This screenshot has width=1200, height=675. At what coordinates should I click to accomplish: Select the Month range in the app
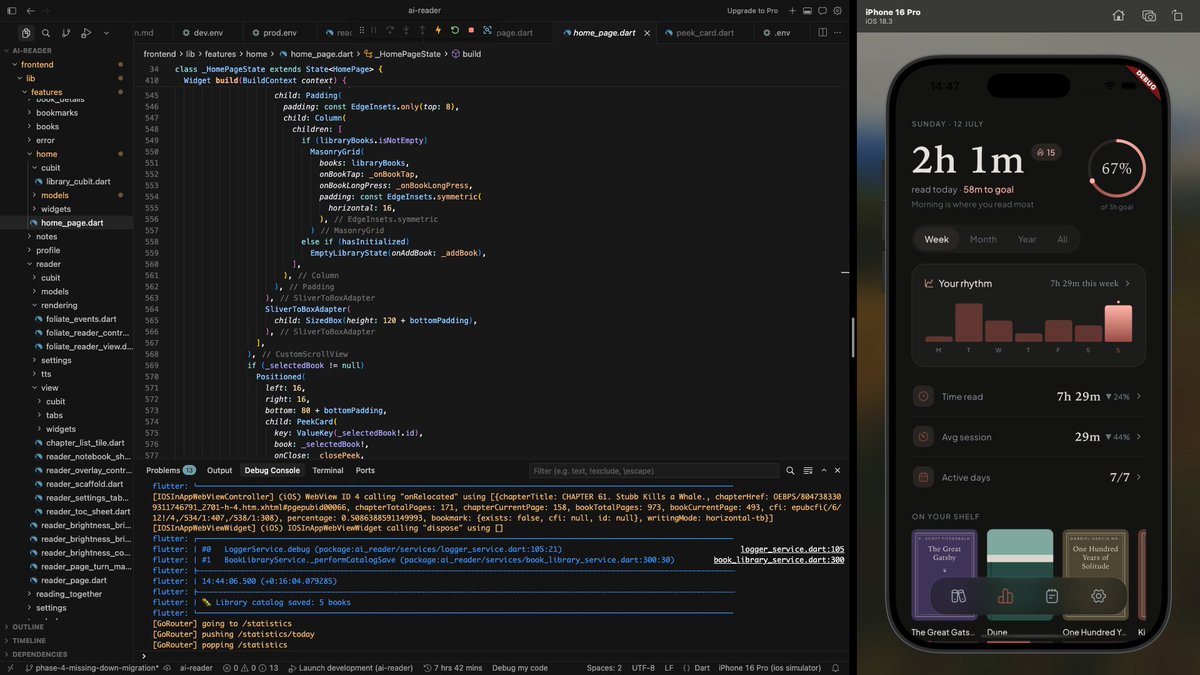[x=983, y=239]
